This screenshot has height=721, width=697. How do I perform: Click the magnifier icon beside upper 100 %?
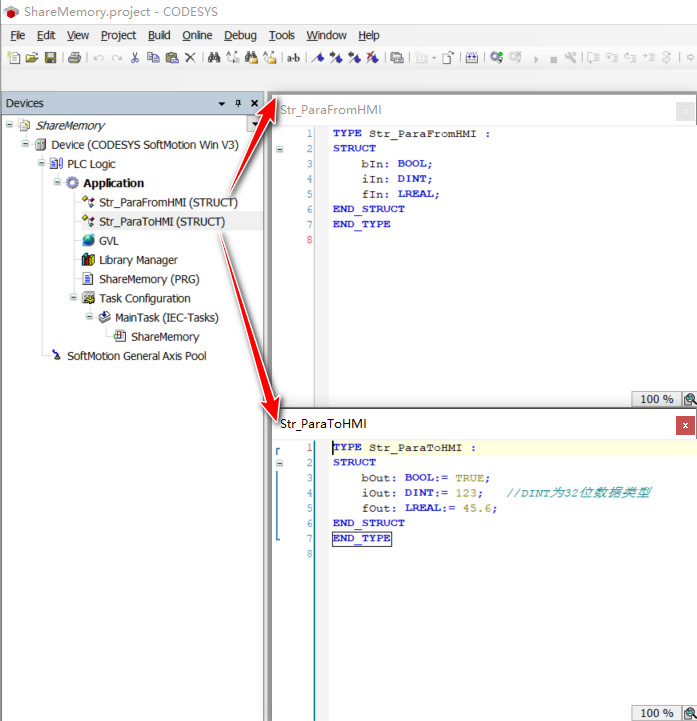(689, 399)
